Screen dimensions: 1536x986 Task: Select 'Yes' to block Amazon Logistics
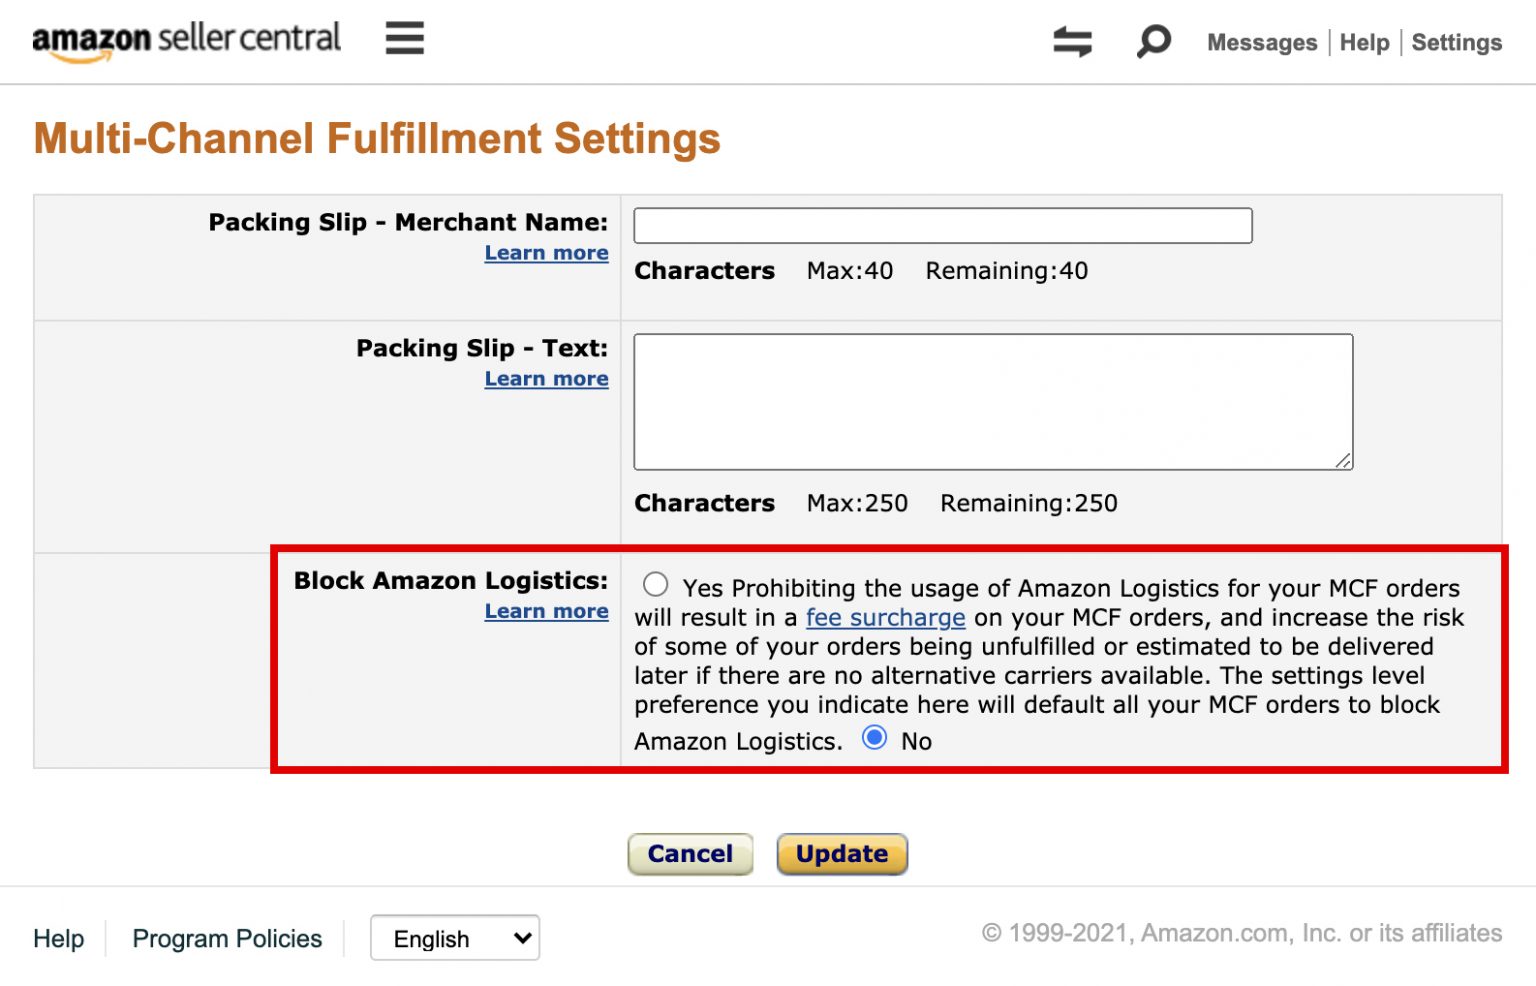[655, 584]
